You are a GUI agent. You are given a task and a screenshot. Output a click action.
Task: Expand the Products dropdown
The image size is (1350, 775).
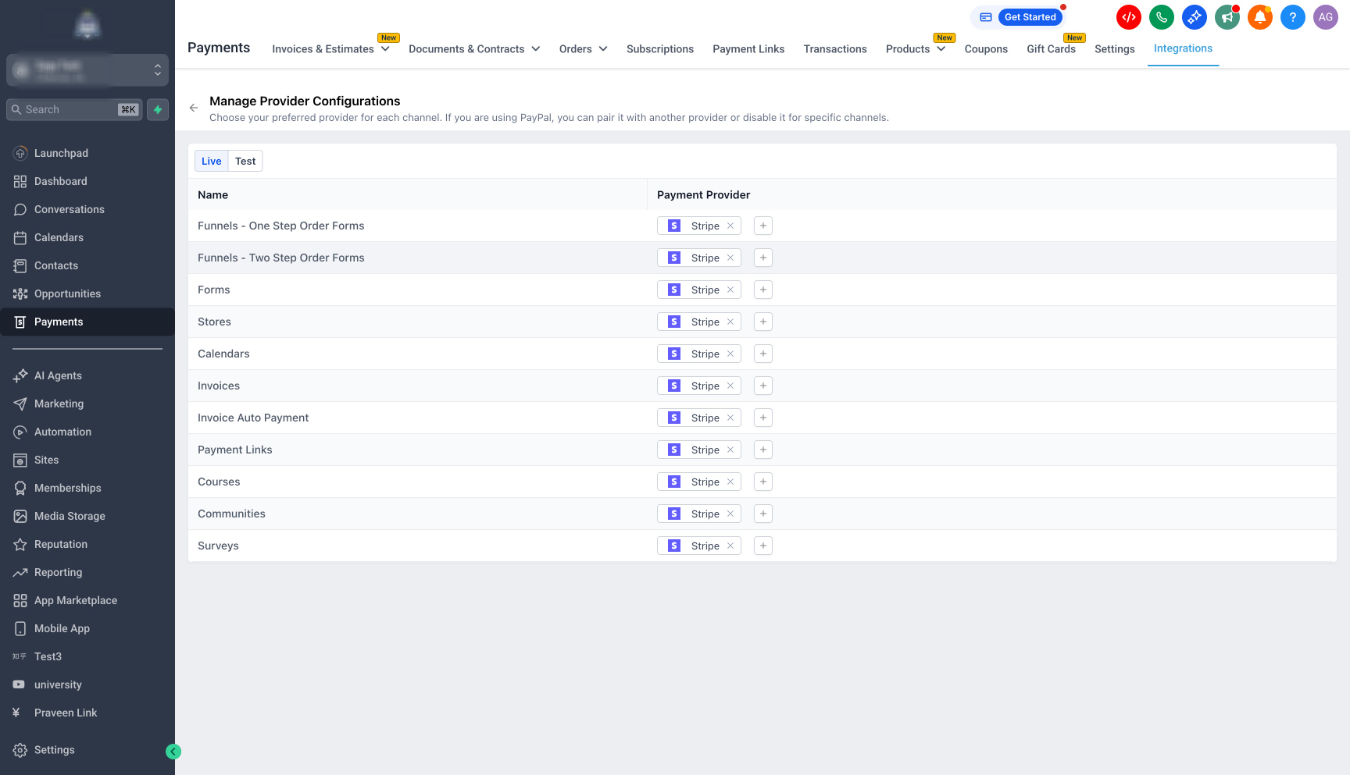(915, 49)
